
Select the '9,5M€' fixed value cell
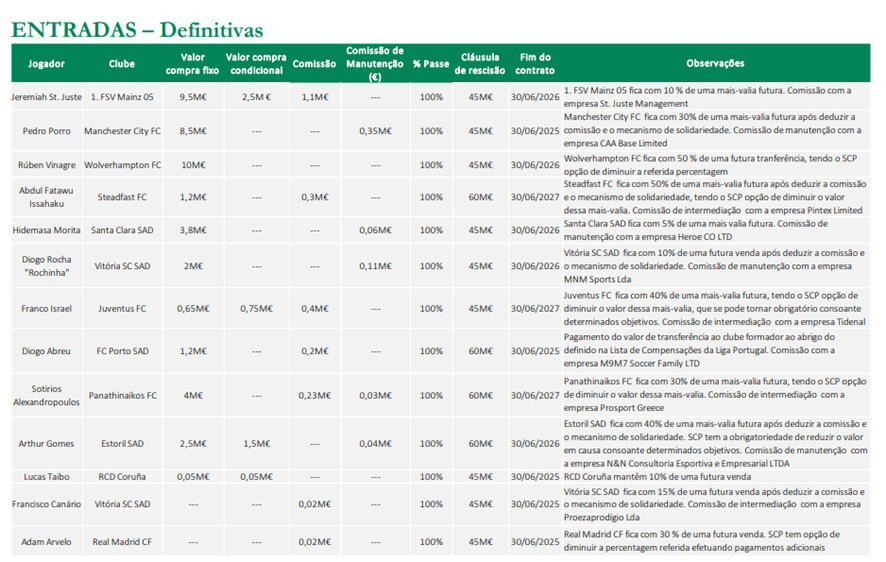[x=193, y=97]
